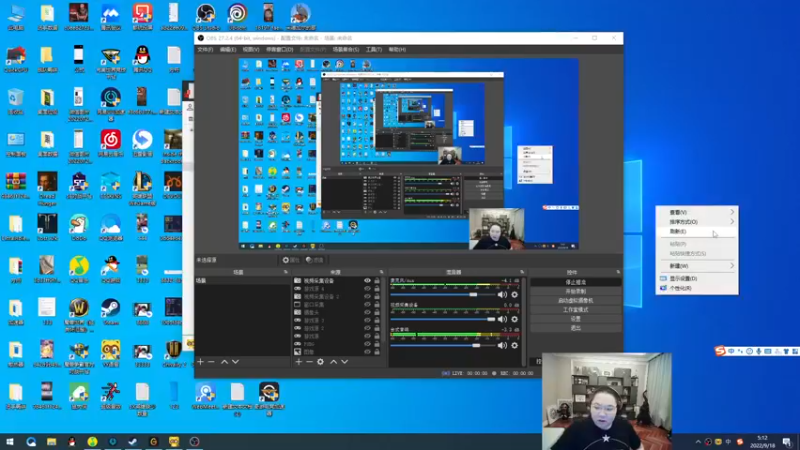Image resolution: width=800 pixels, height=450 pixels.
Task: Open the 视频采集设备 audio settings gear
Action: point(514,319)
